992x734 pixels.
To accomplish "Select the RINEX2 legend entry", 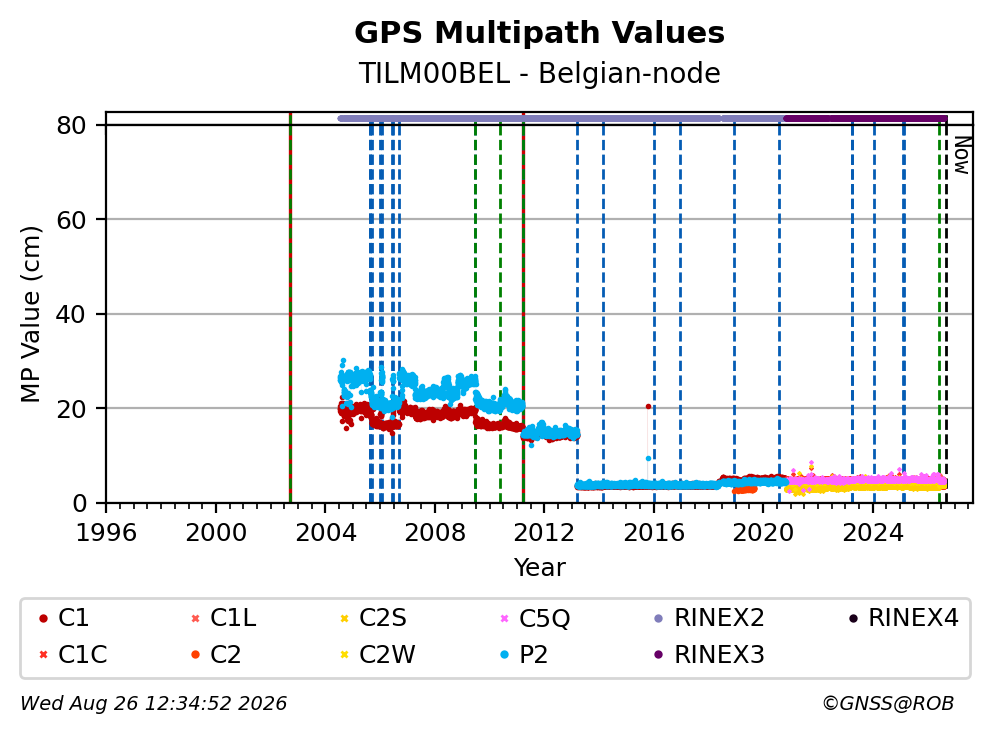I will point(709,618).
